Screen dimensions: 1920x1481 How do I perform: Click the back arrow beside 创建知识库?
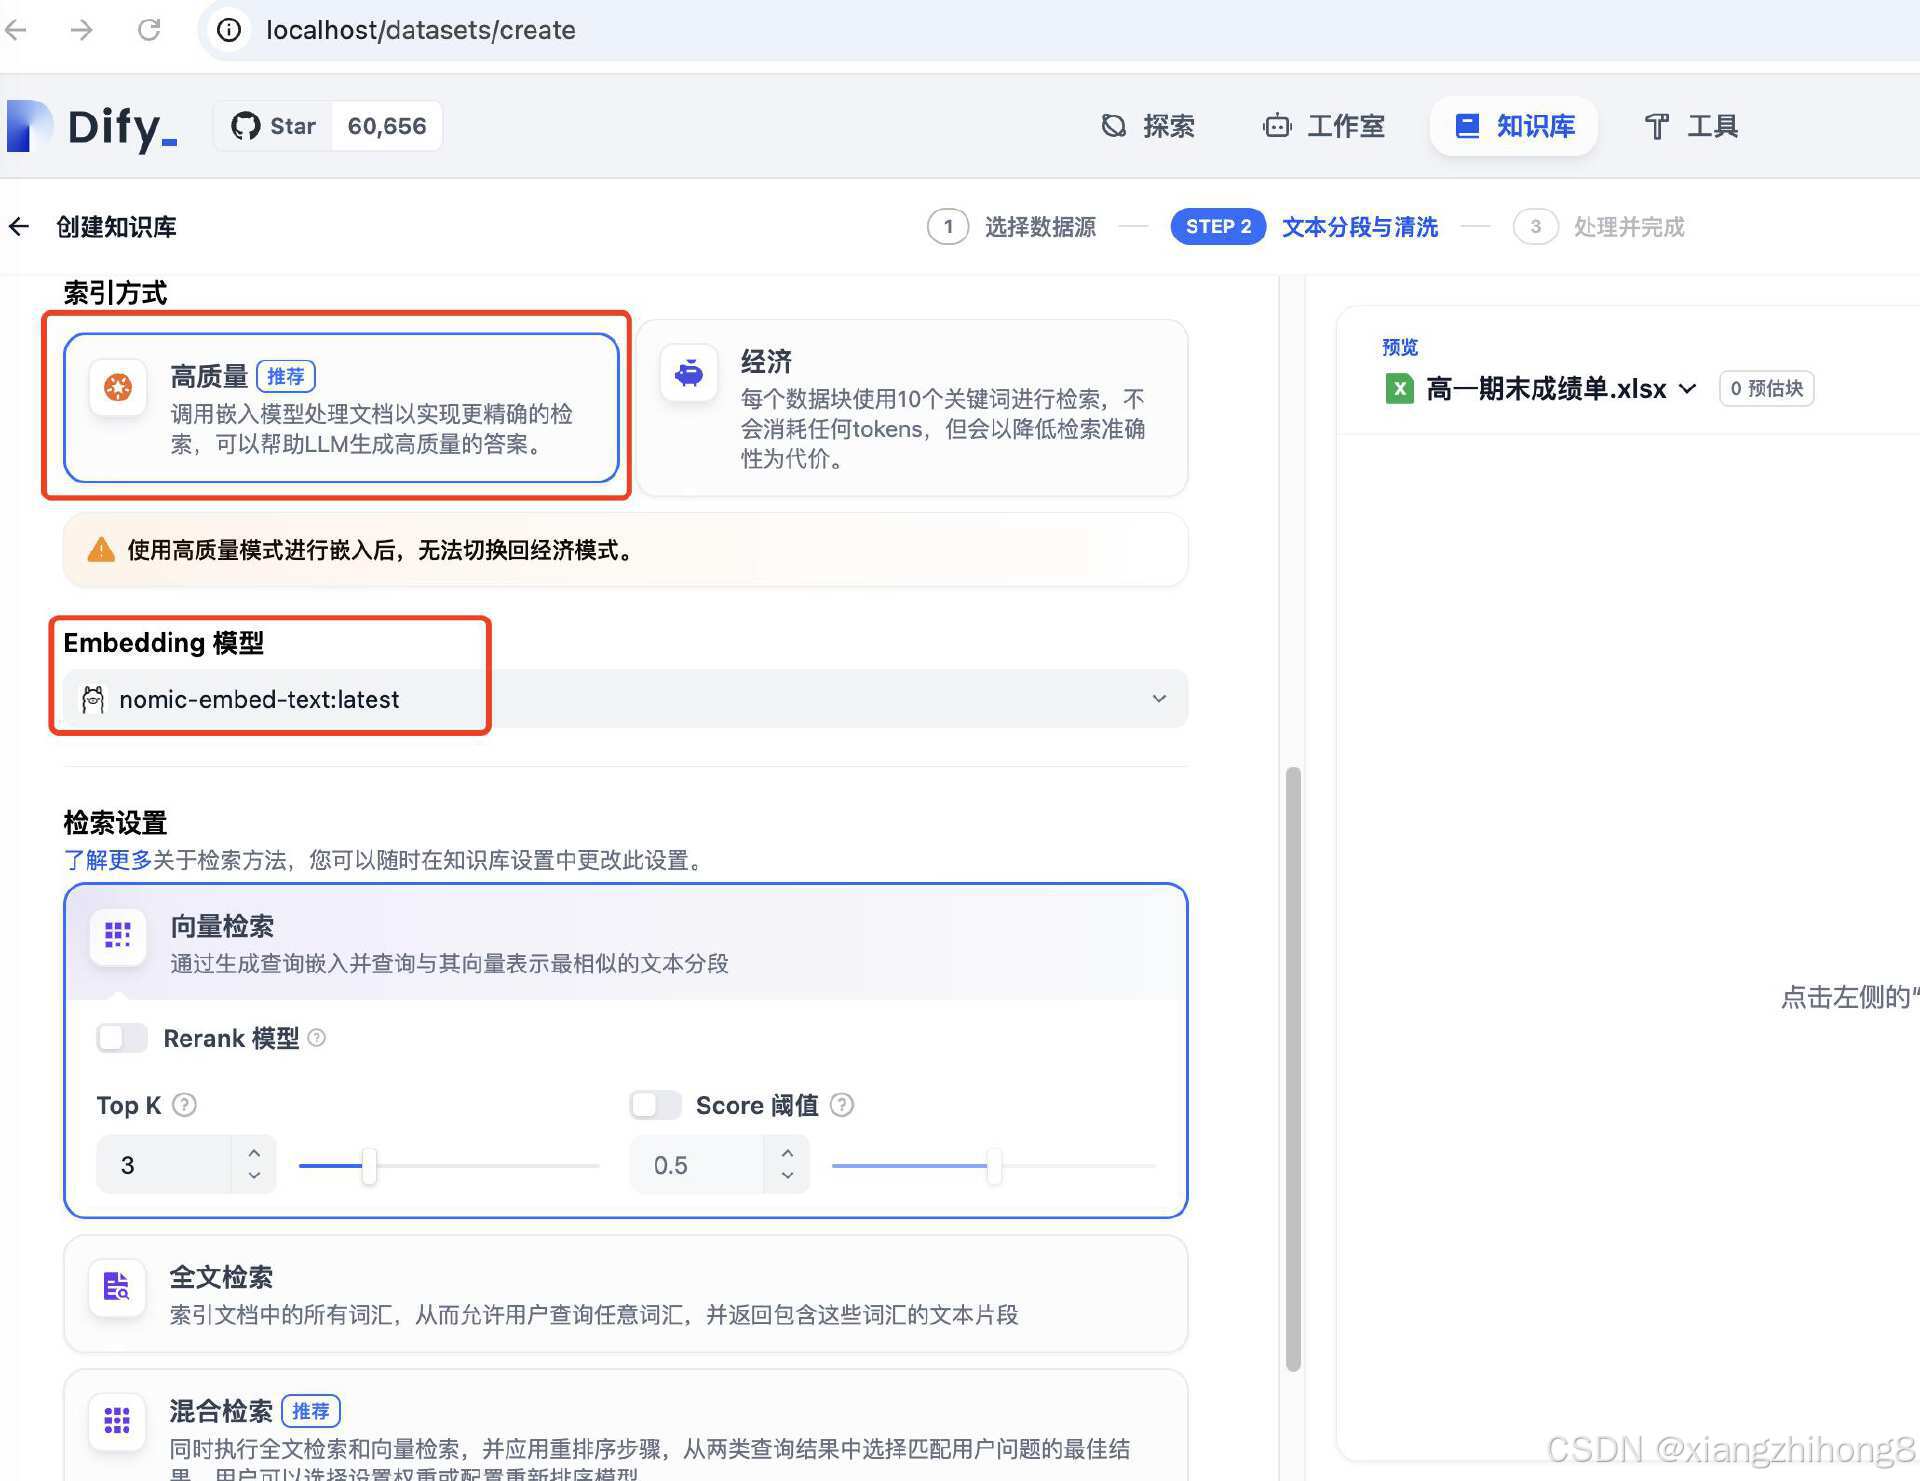[x=19, y=226]
